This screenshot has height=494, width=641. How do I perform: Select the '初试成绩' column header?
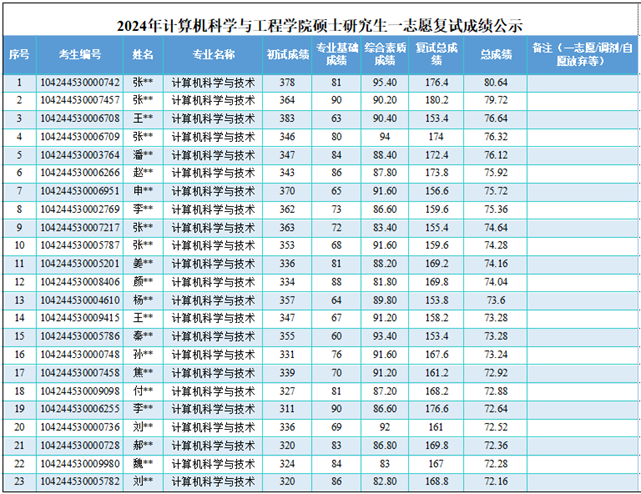click(x=287, y=54)
